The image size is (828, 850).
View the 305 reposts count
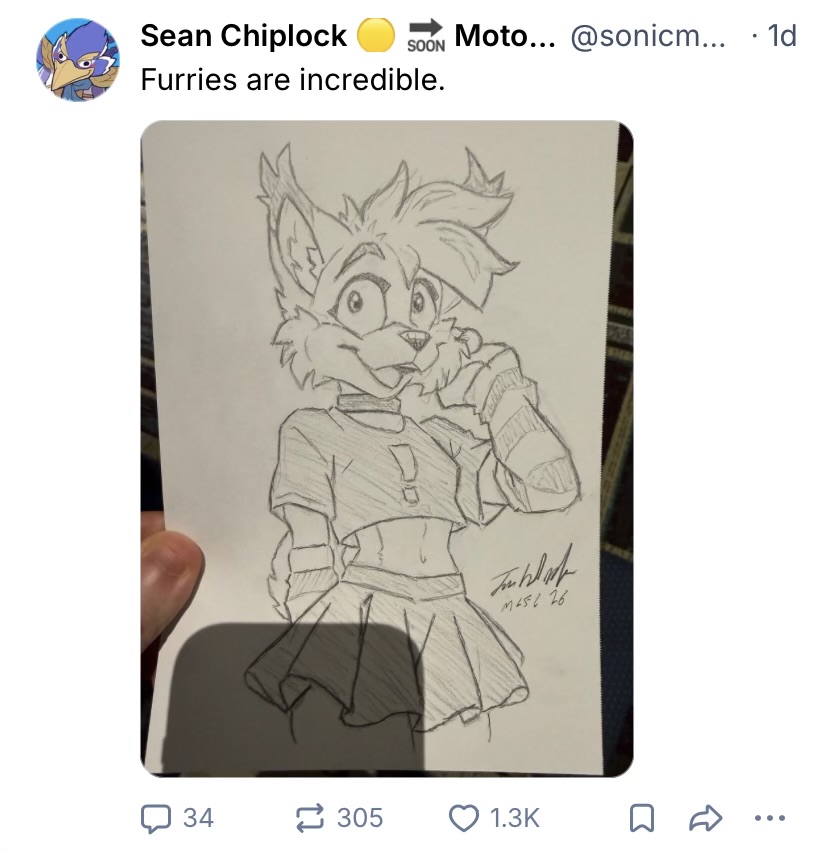(x=360, y=818)
